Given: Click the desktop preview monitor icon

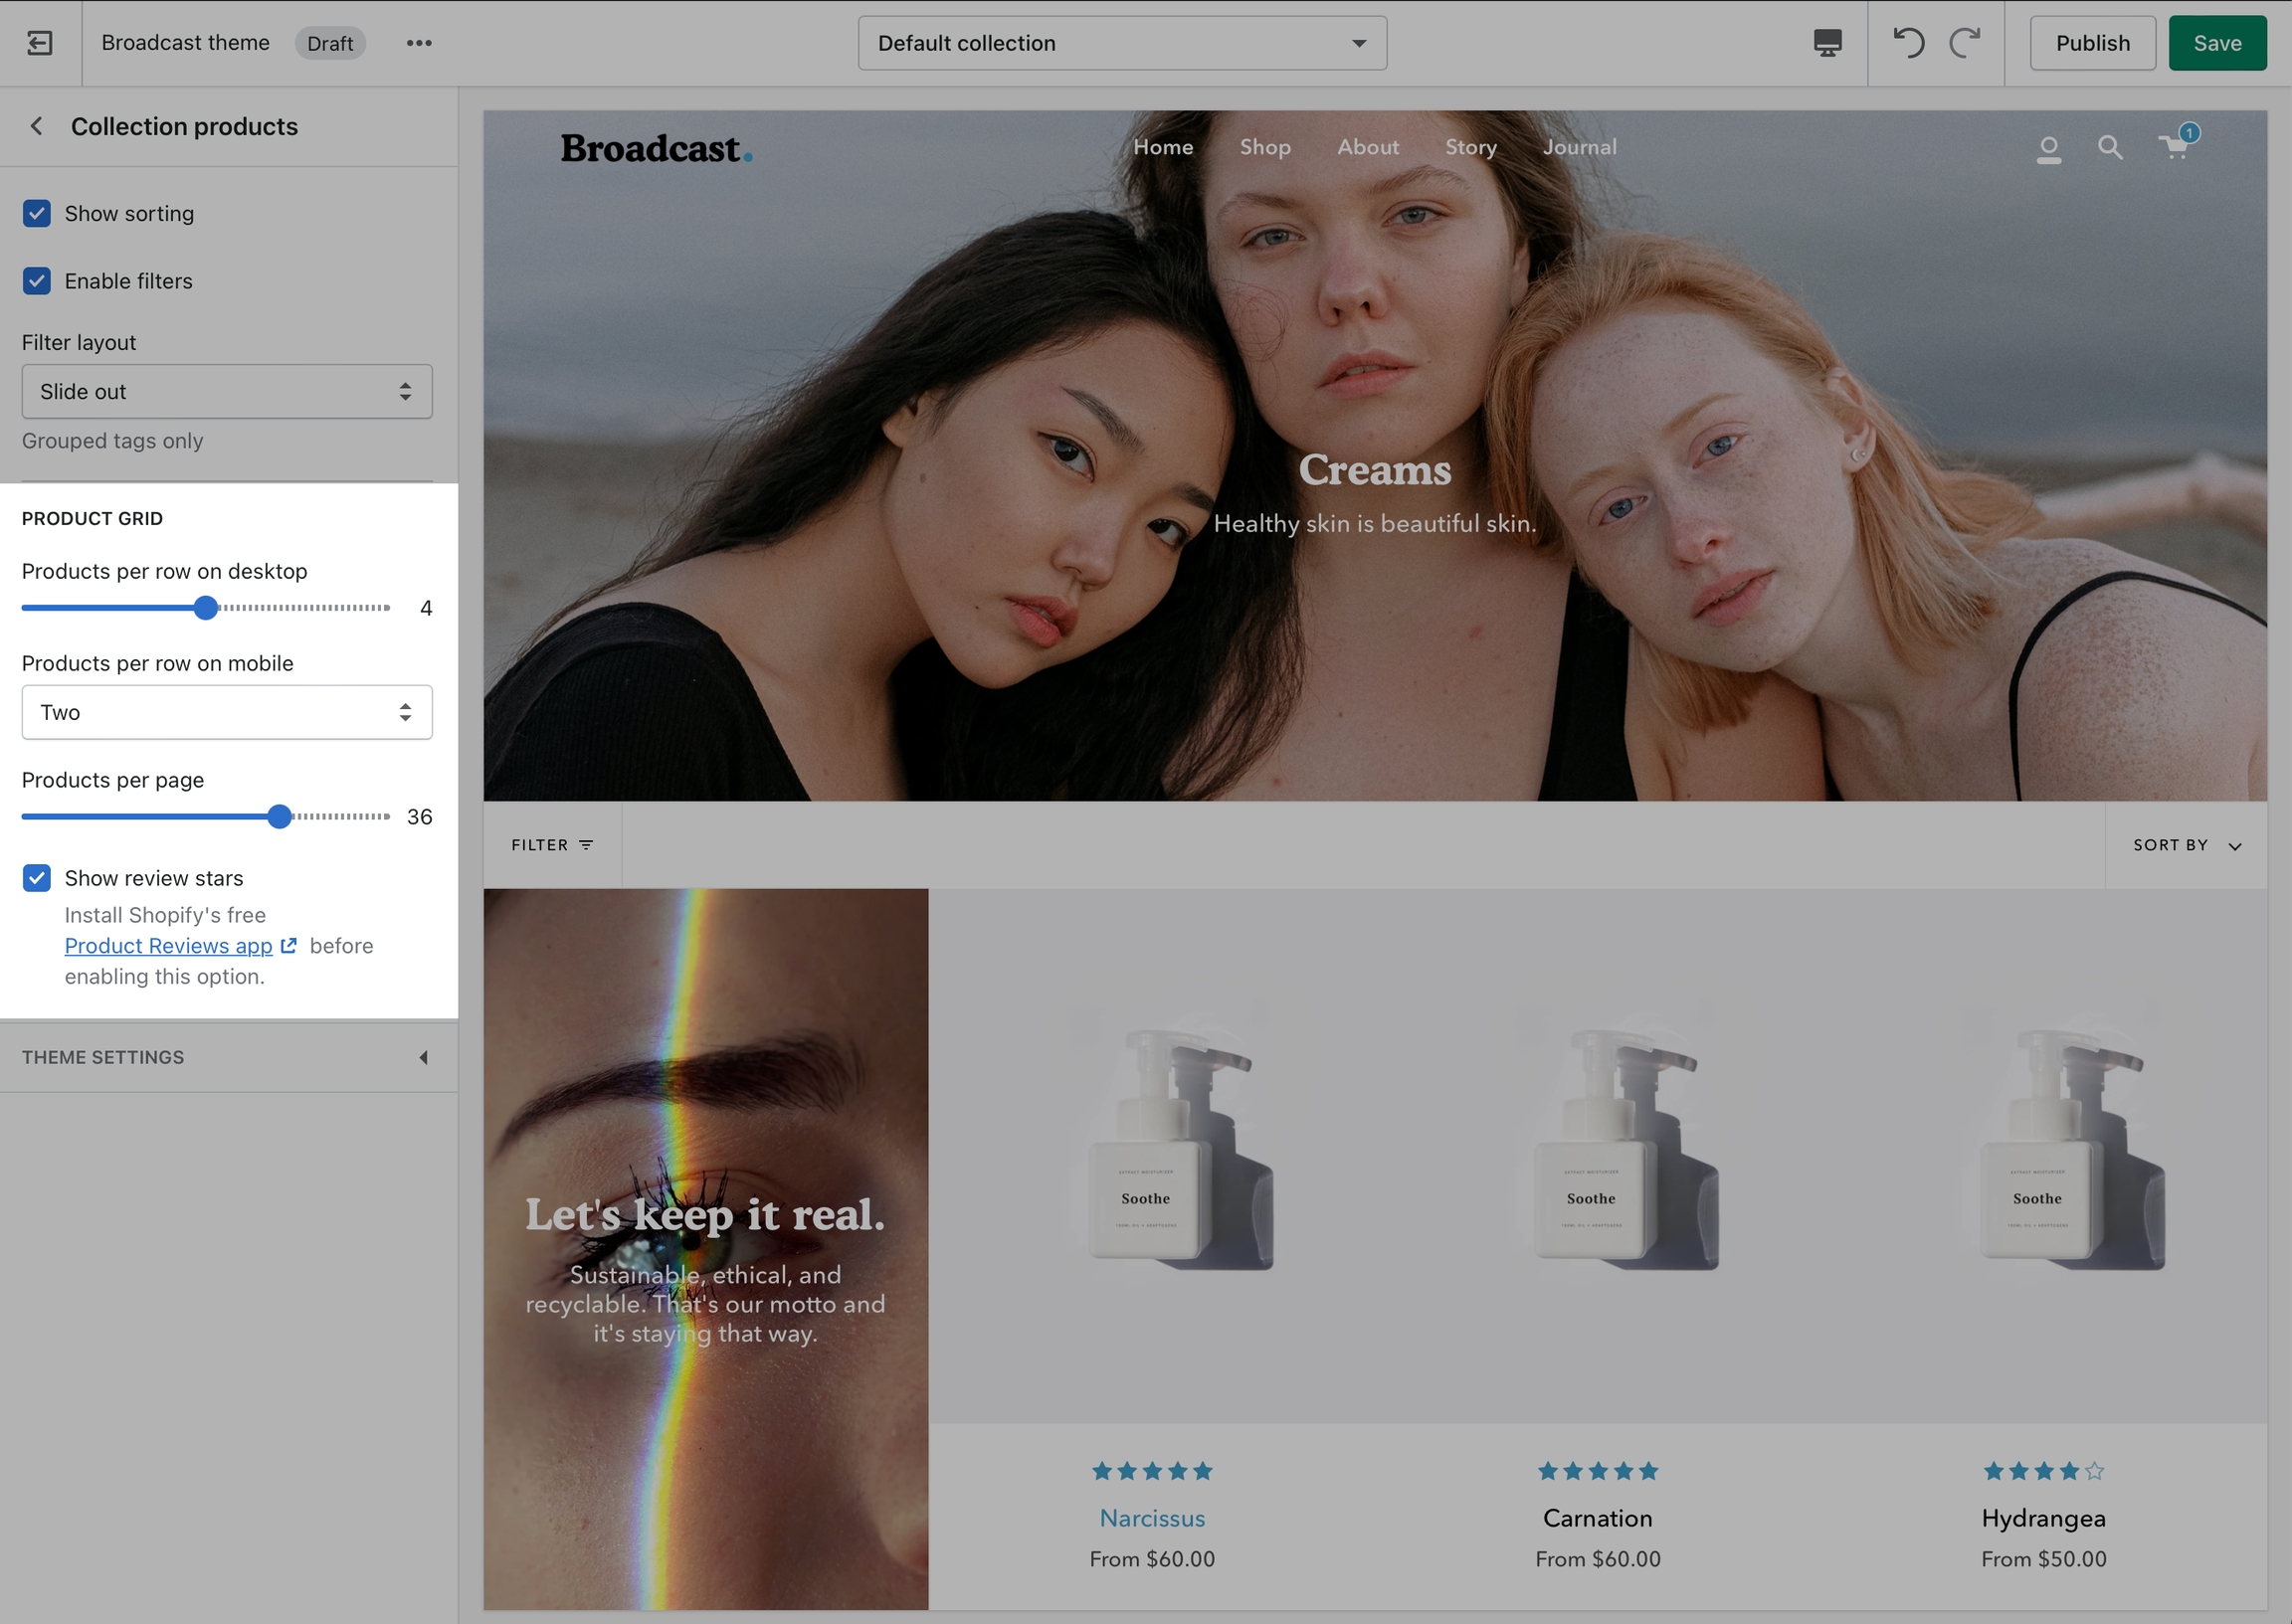Looking at the screenshot, I should [x=1827, y=43].
